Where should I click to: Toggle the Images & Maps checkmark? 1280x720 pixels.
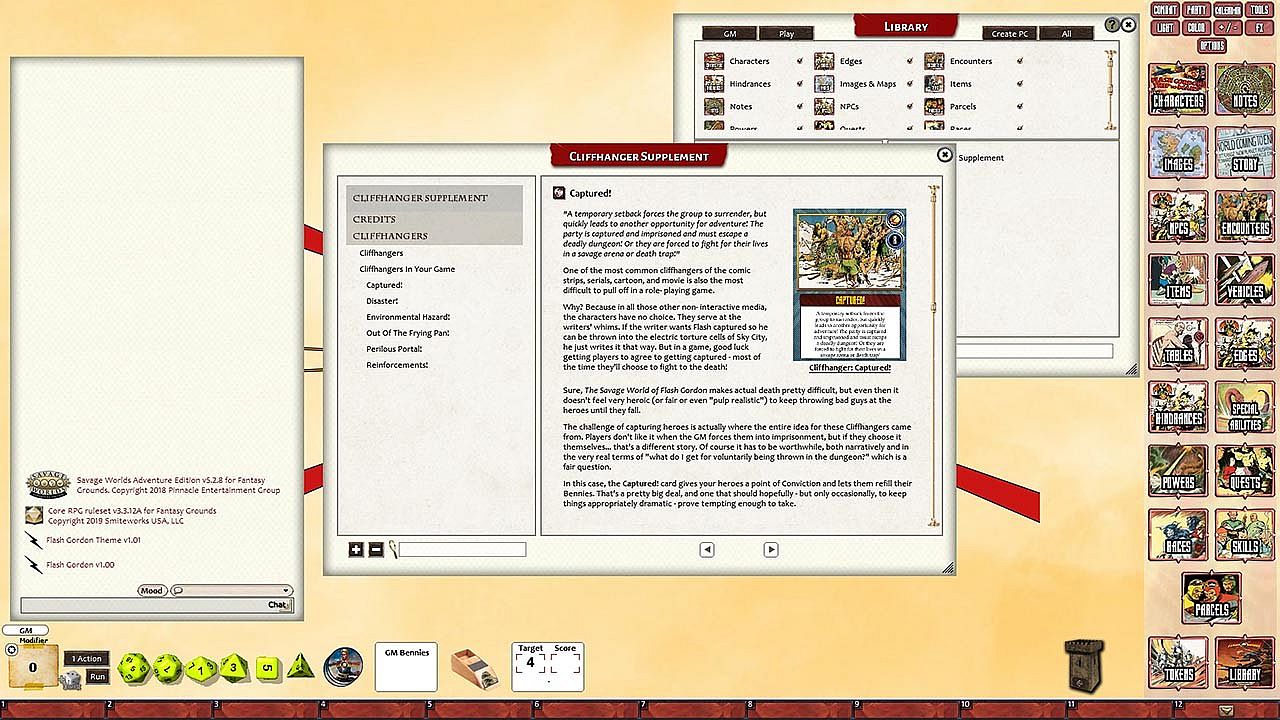pos(909,84)
